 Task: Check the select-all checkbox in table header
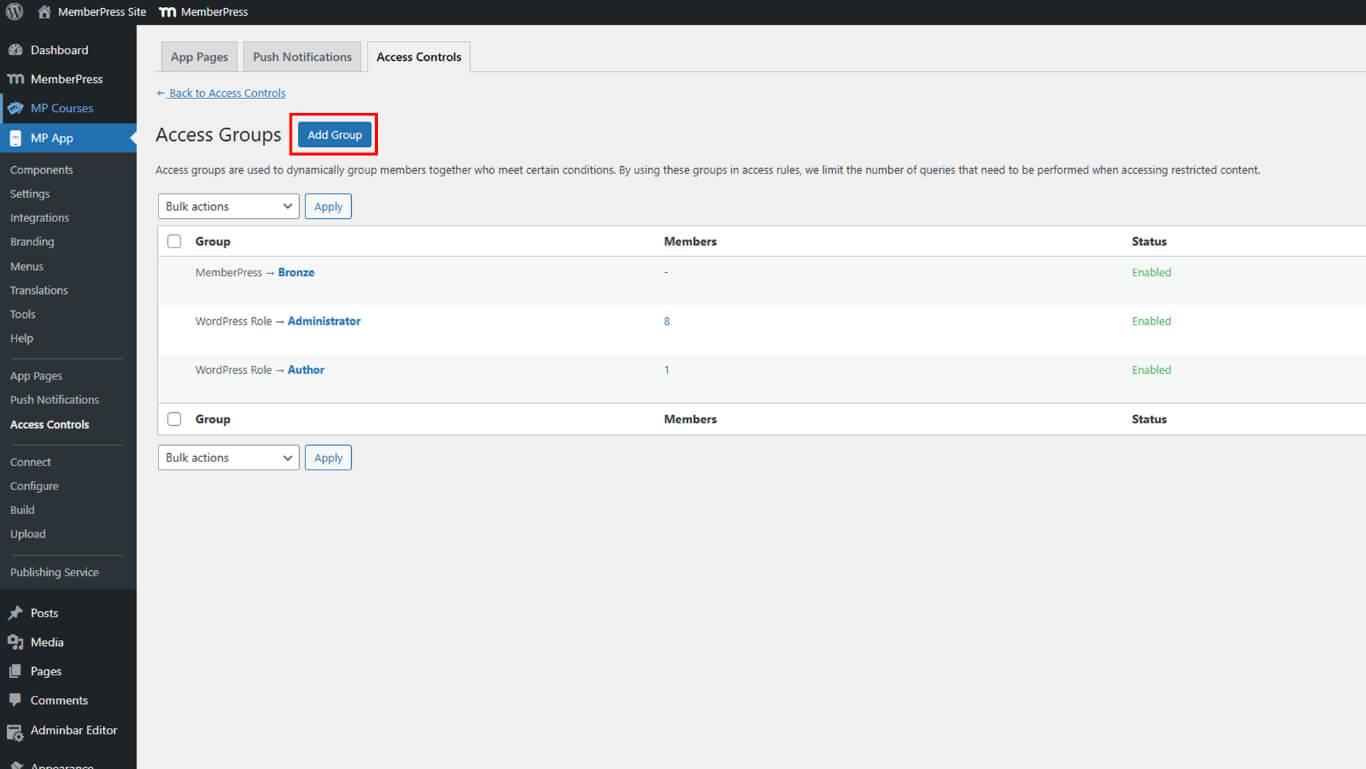(174, 241)
